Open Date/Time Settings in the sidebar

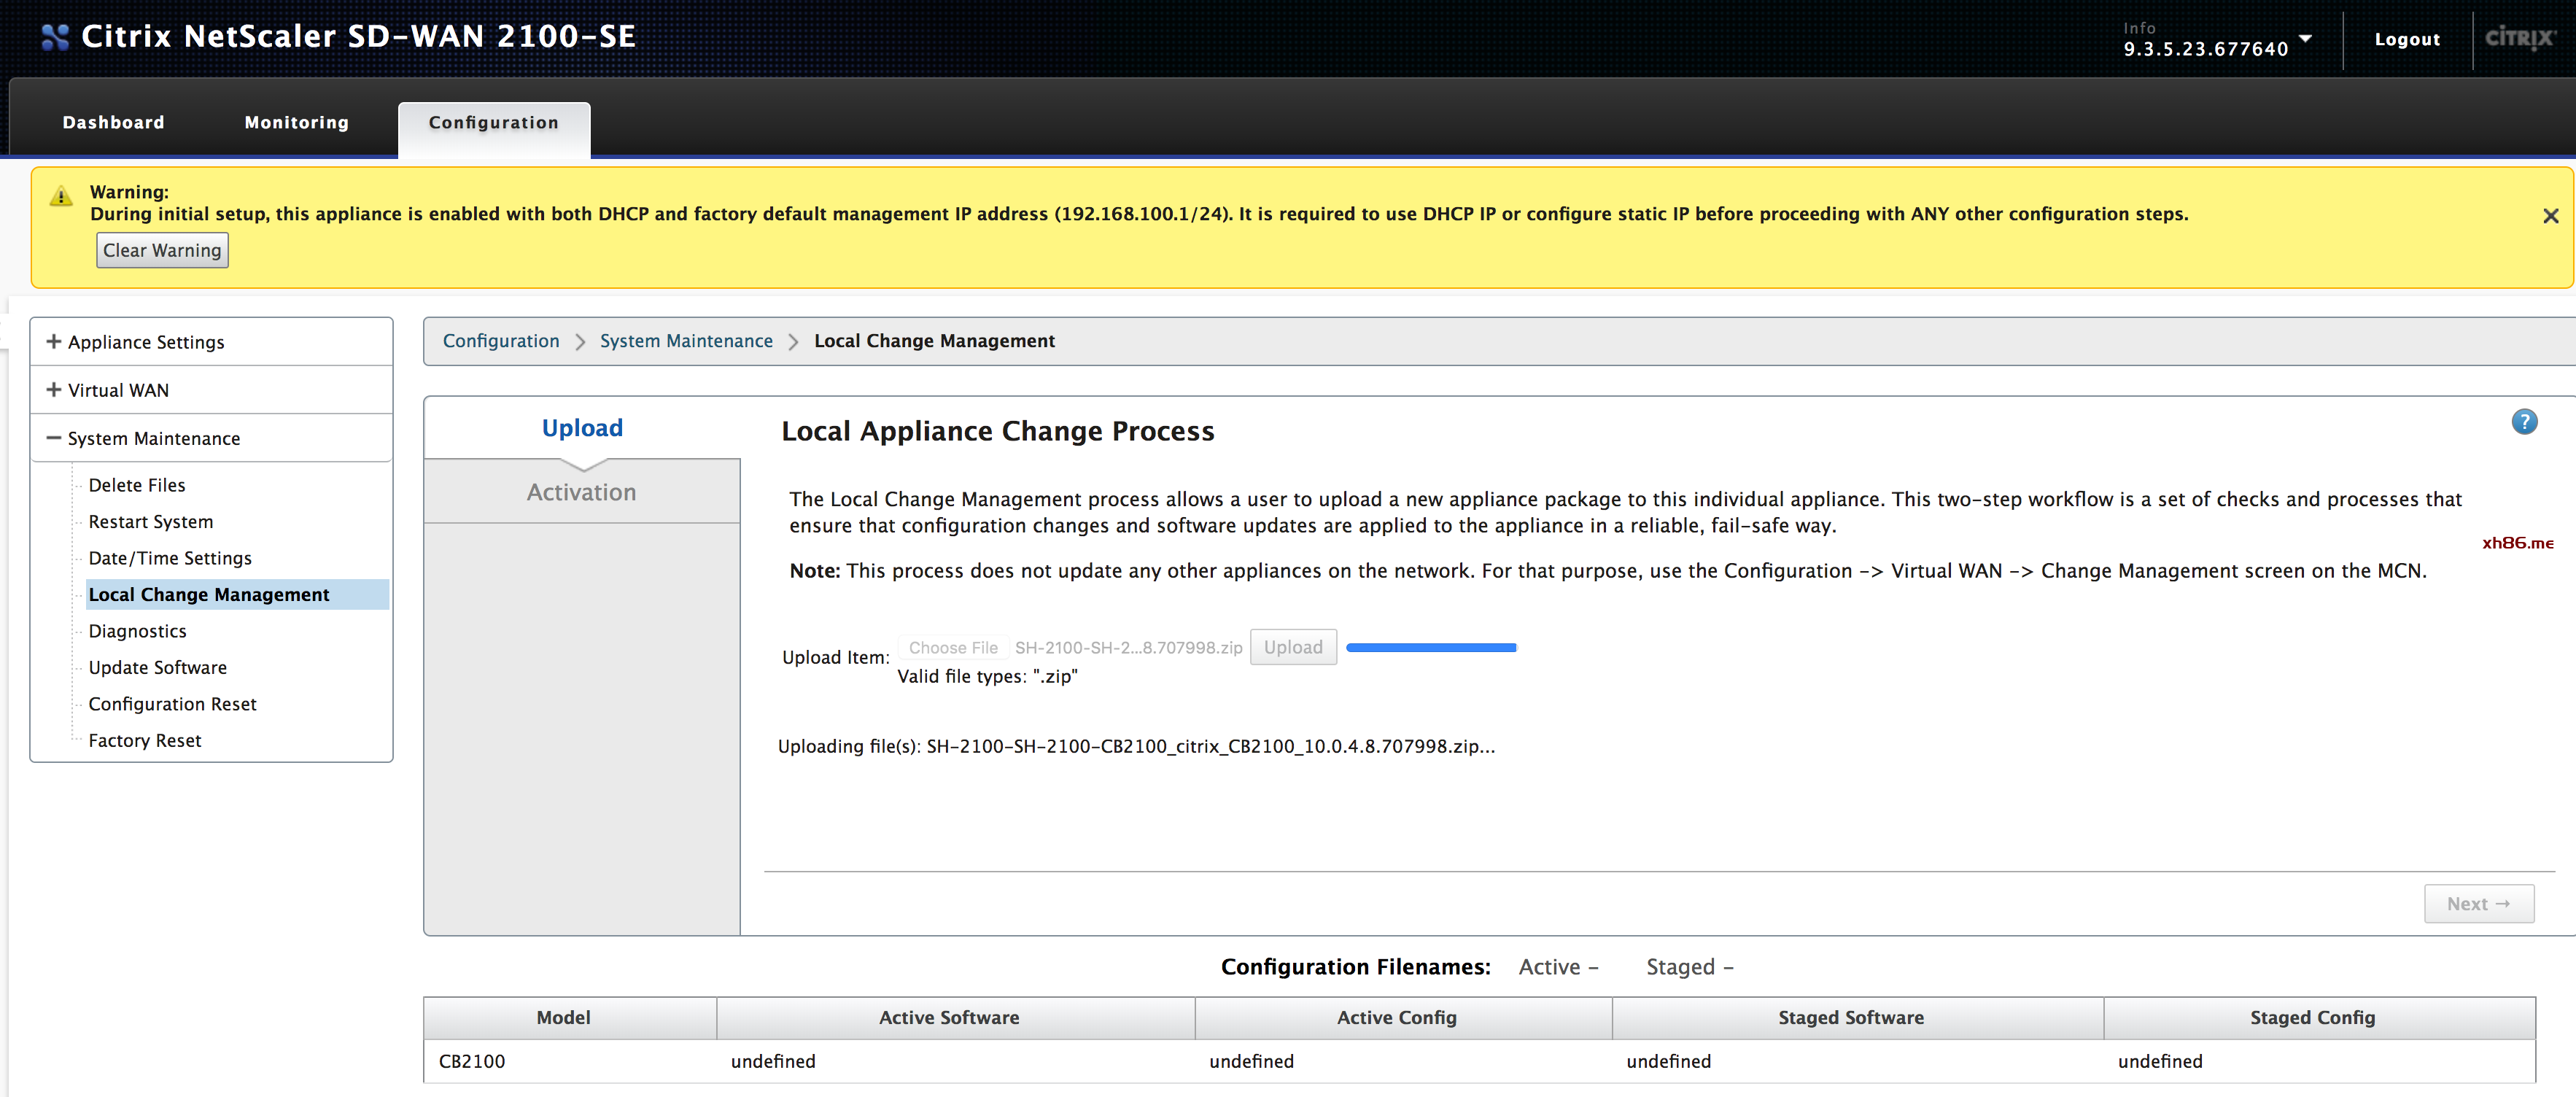point(170,558)
